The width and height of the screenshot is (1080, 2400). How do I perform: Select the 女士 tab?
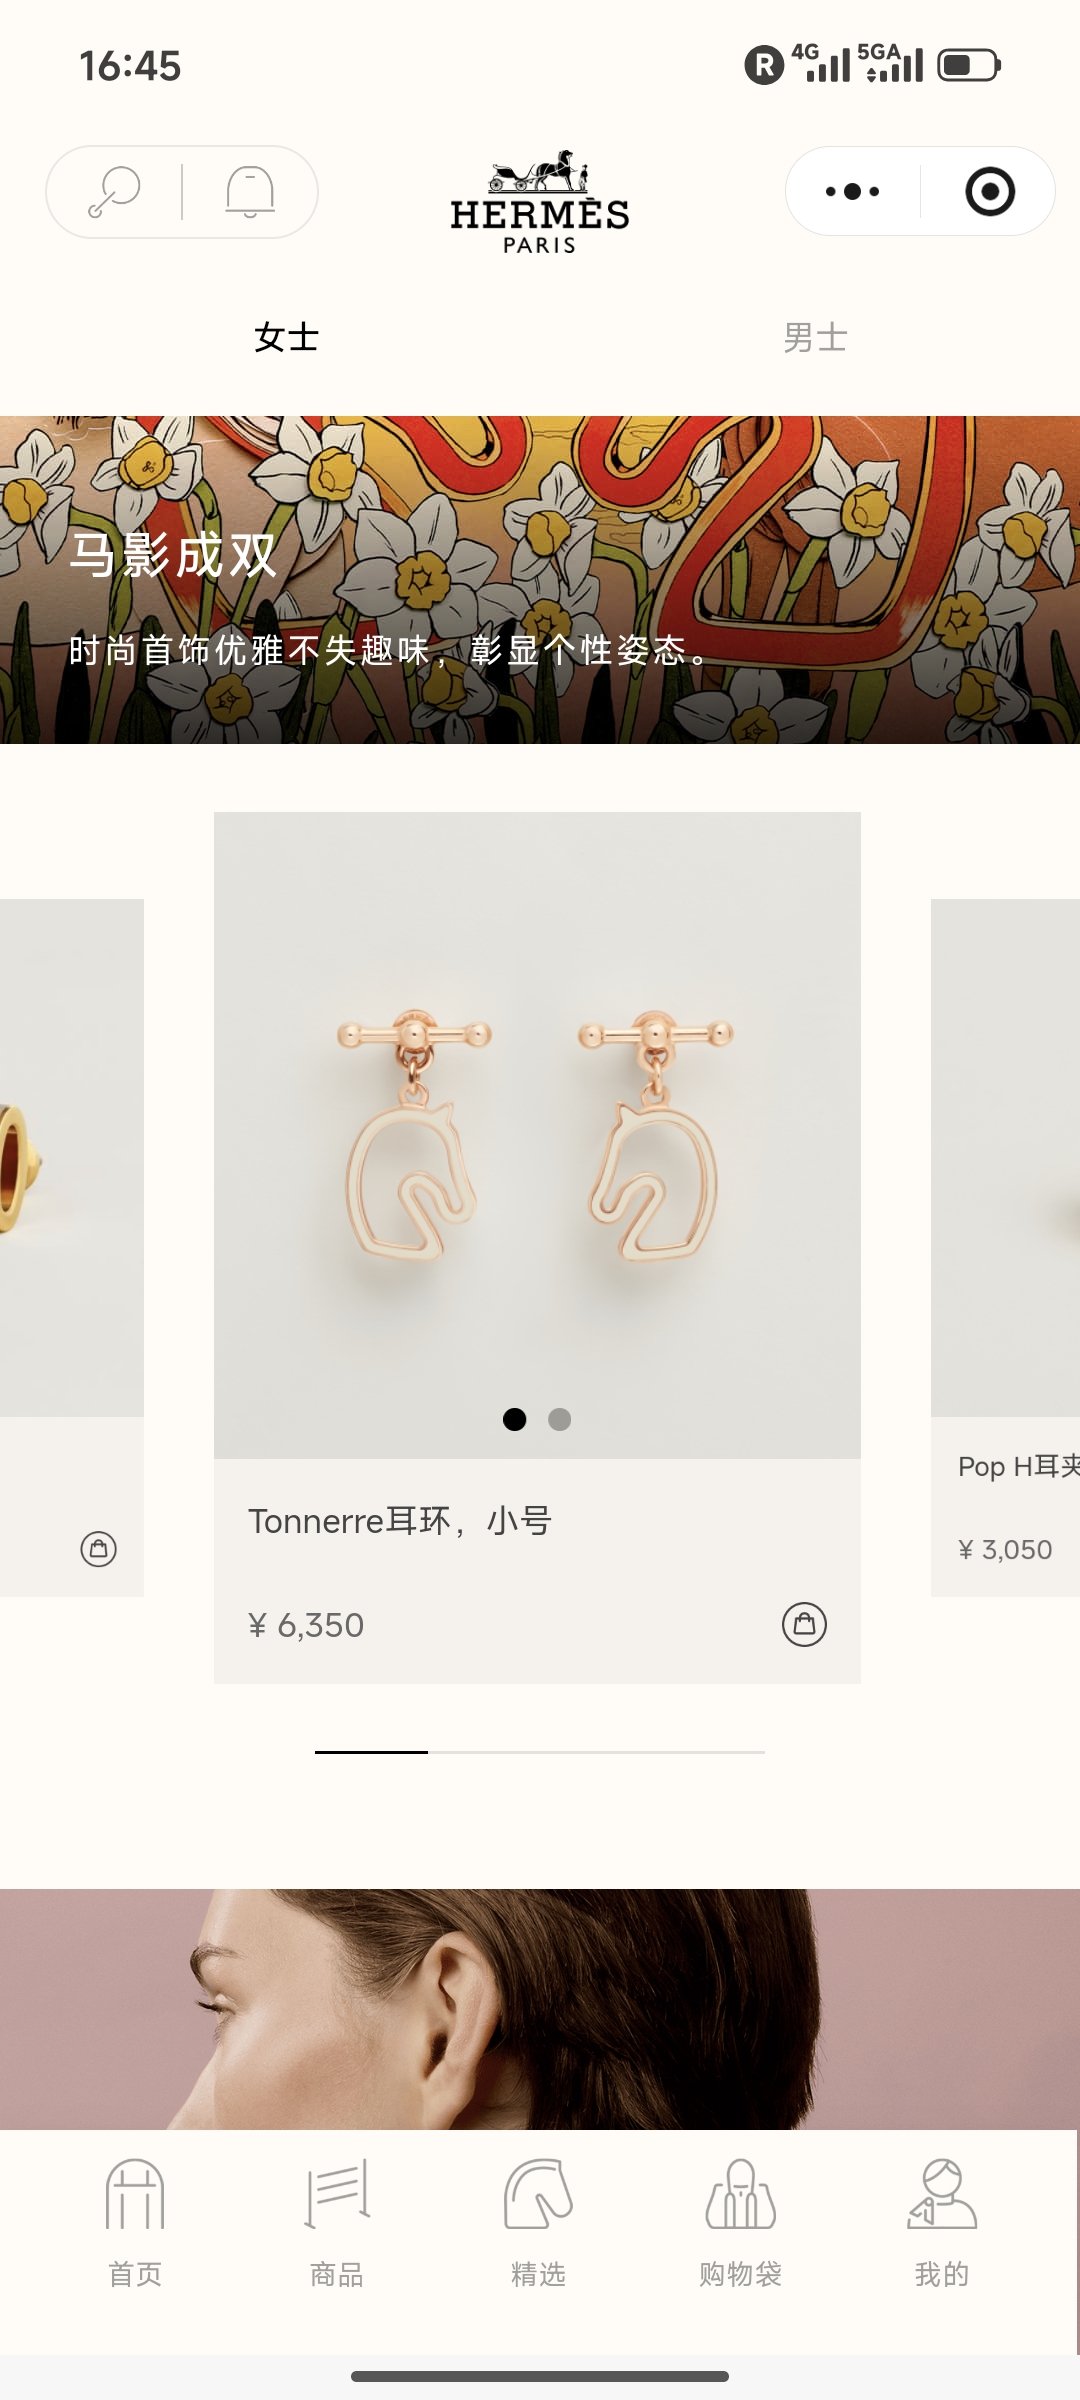click(286, 338)
